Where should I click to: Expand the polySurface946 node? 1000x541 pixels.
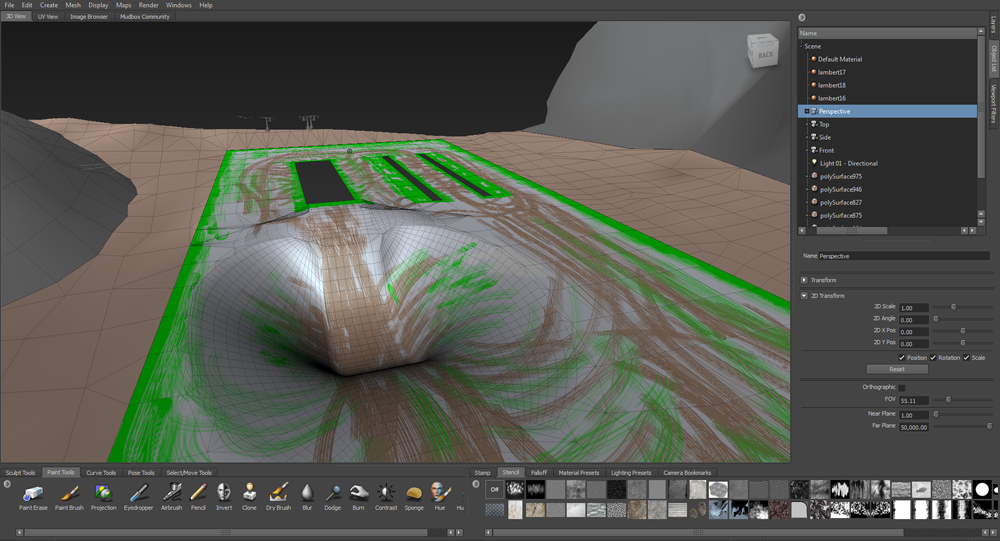pos(808,189)
